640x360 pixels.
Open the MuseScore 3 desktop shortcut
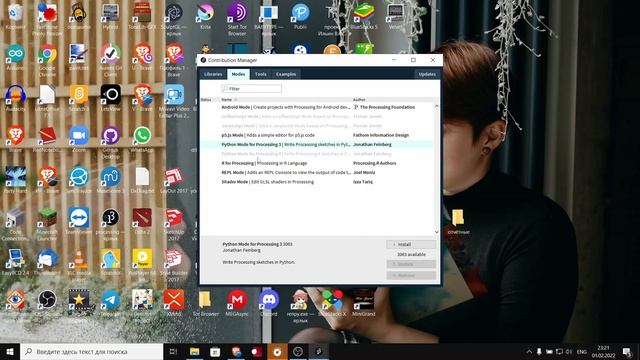coord(111,180)
